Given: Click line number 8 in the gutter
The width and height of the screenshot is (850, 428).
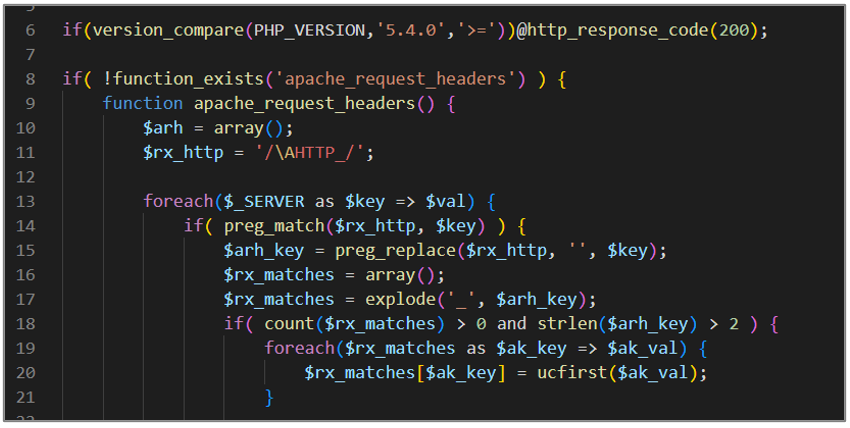Looking at the screenshot, I should (30, 79).
